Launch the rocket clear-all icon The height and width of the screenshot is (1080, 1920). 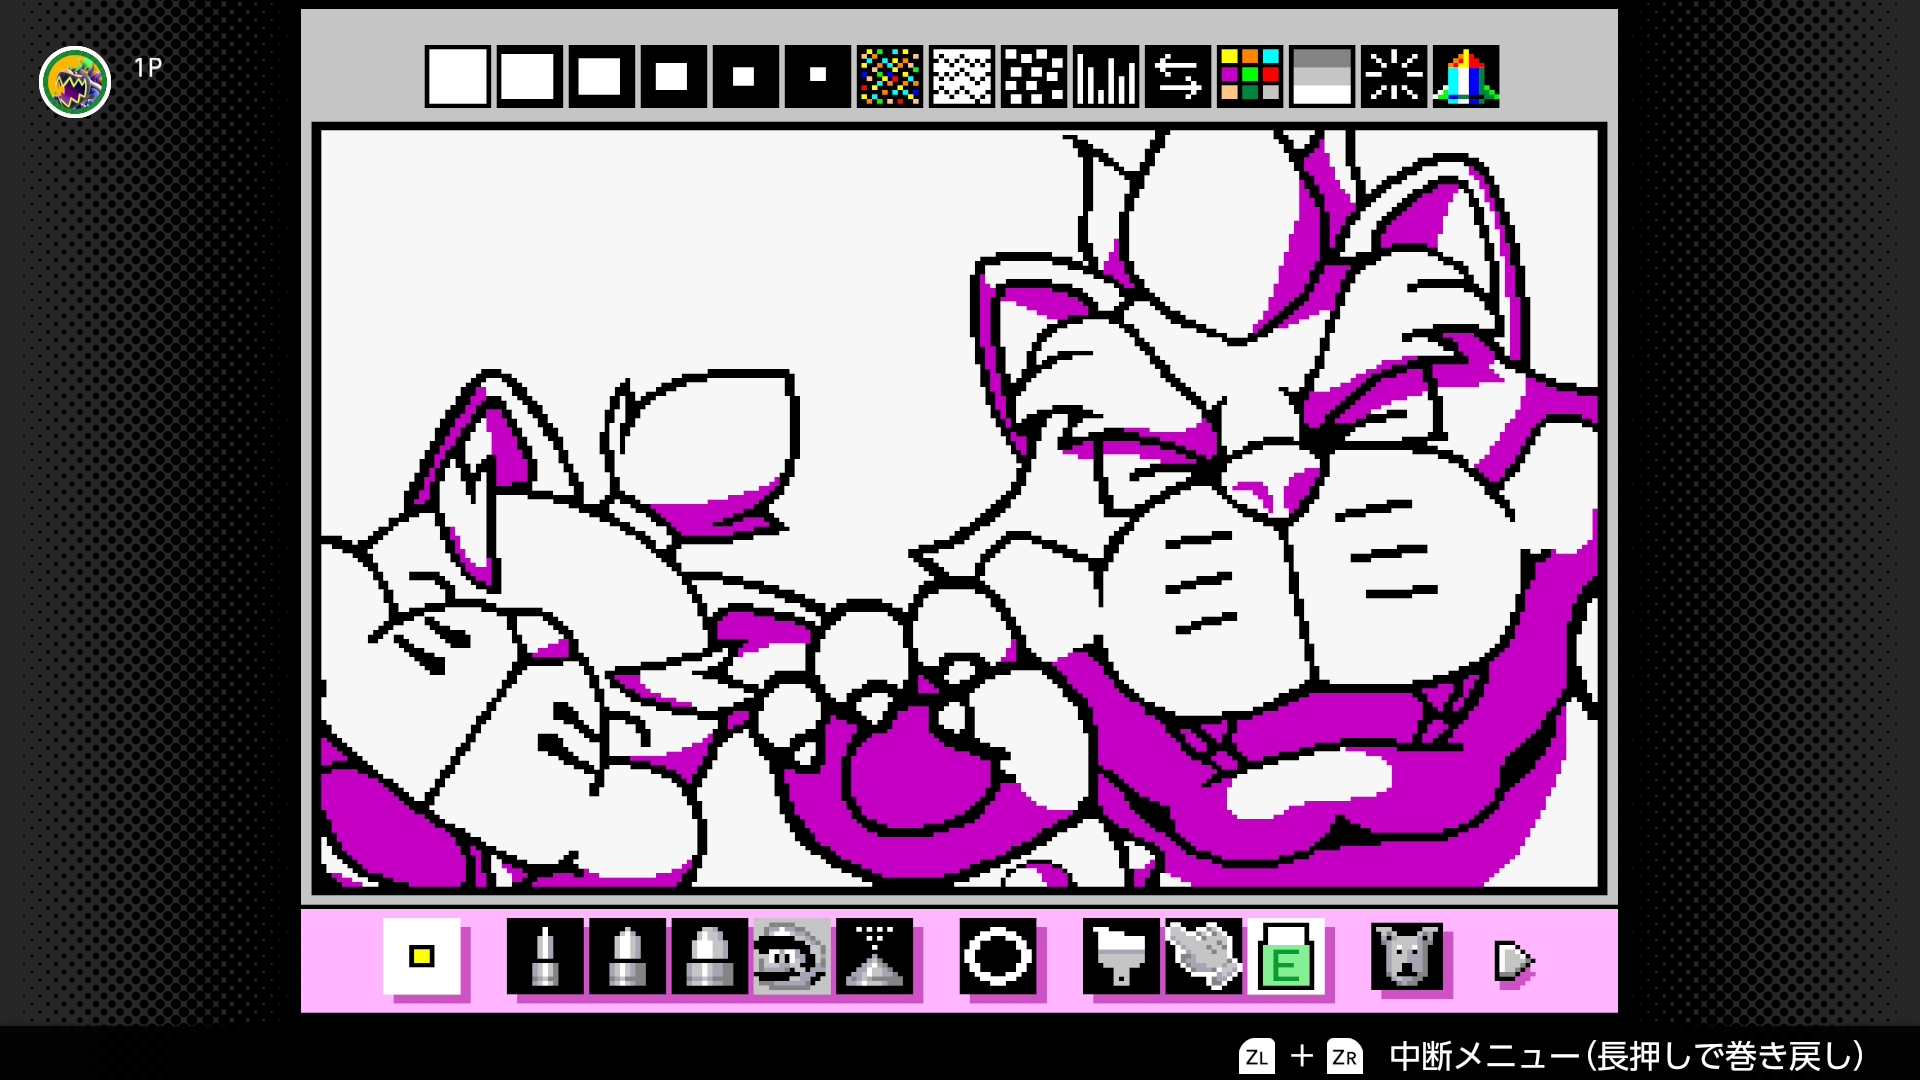(1465, 77)
